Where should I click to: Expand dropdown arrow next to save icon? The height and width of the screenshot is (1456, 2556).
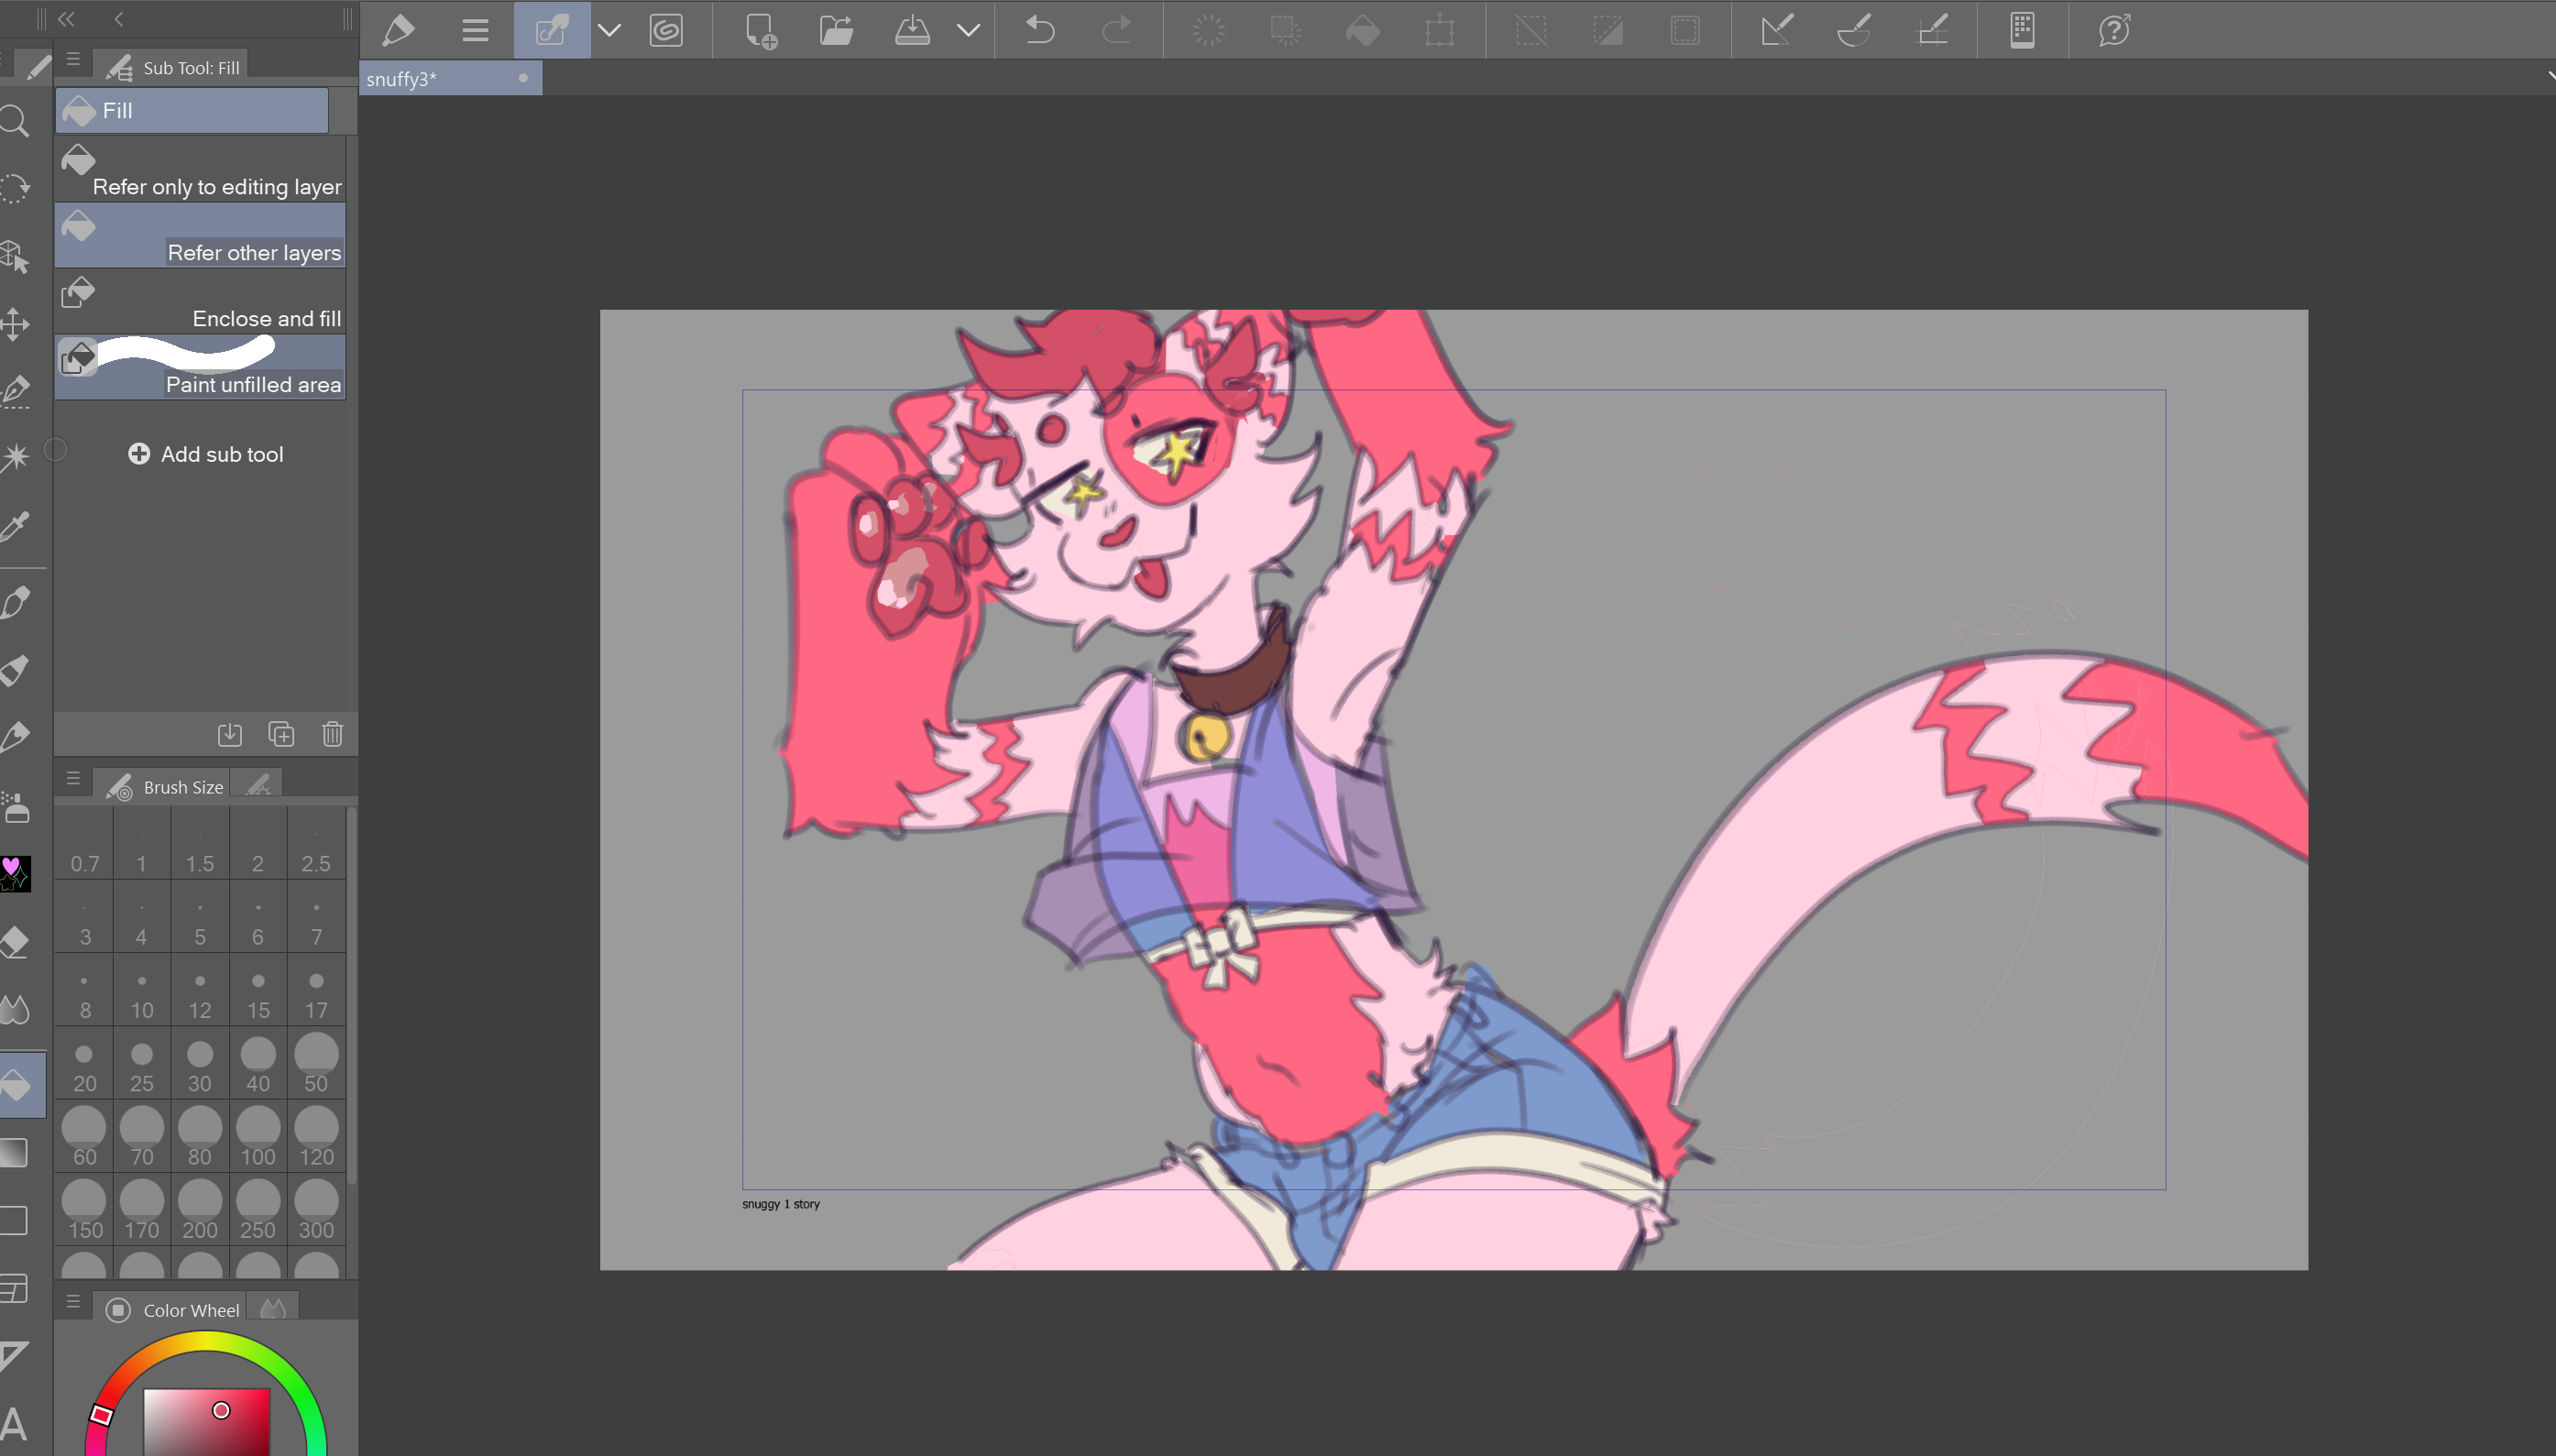968,30
